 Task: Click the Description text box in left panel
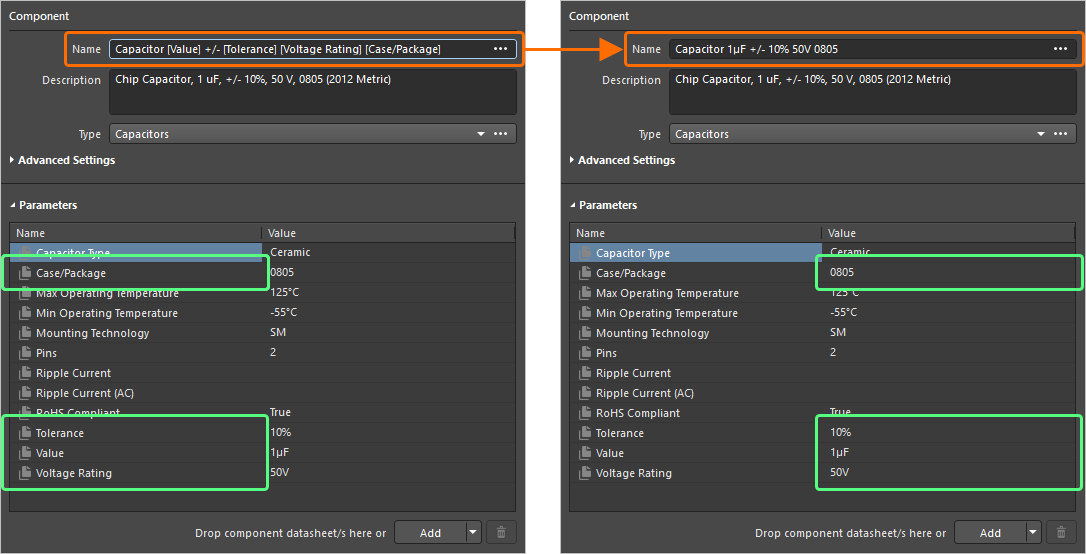coord(312,91)
